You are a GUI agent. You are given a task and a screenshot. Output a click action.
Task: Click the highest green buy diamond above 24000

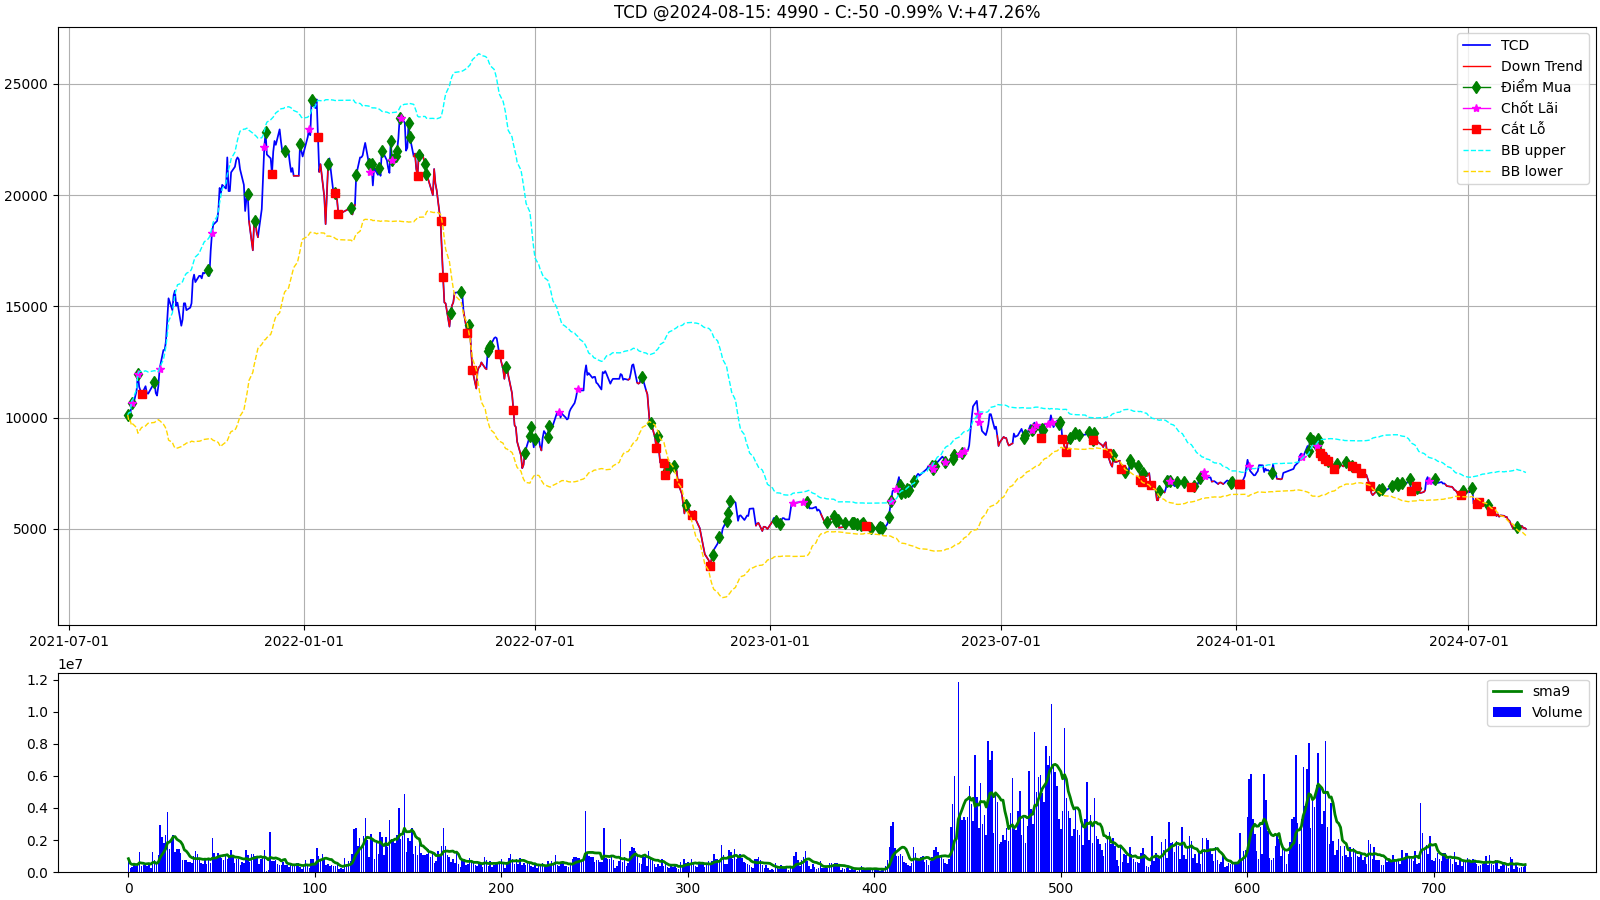coord(312,101)
